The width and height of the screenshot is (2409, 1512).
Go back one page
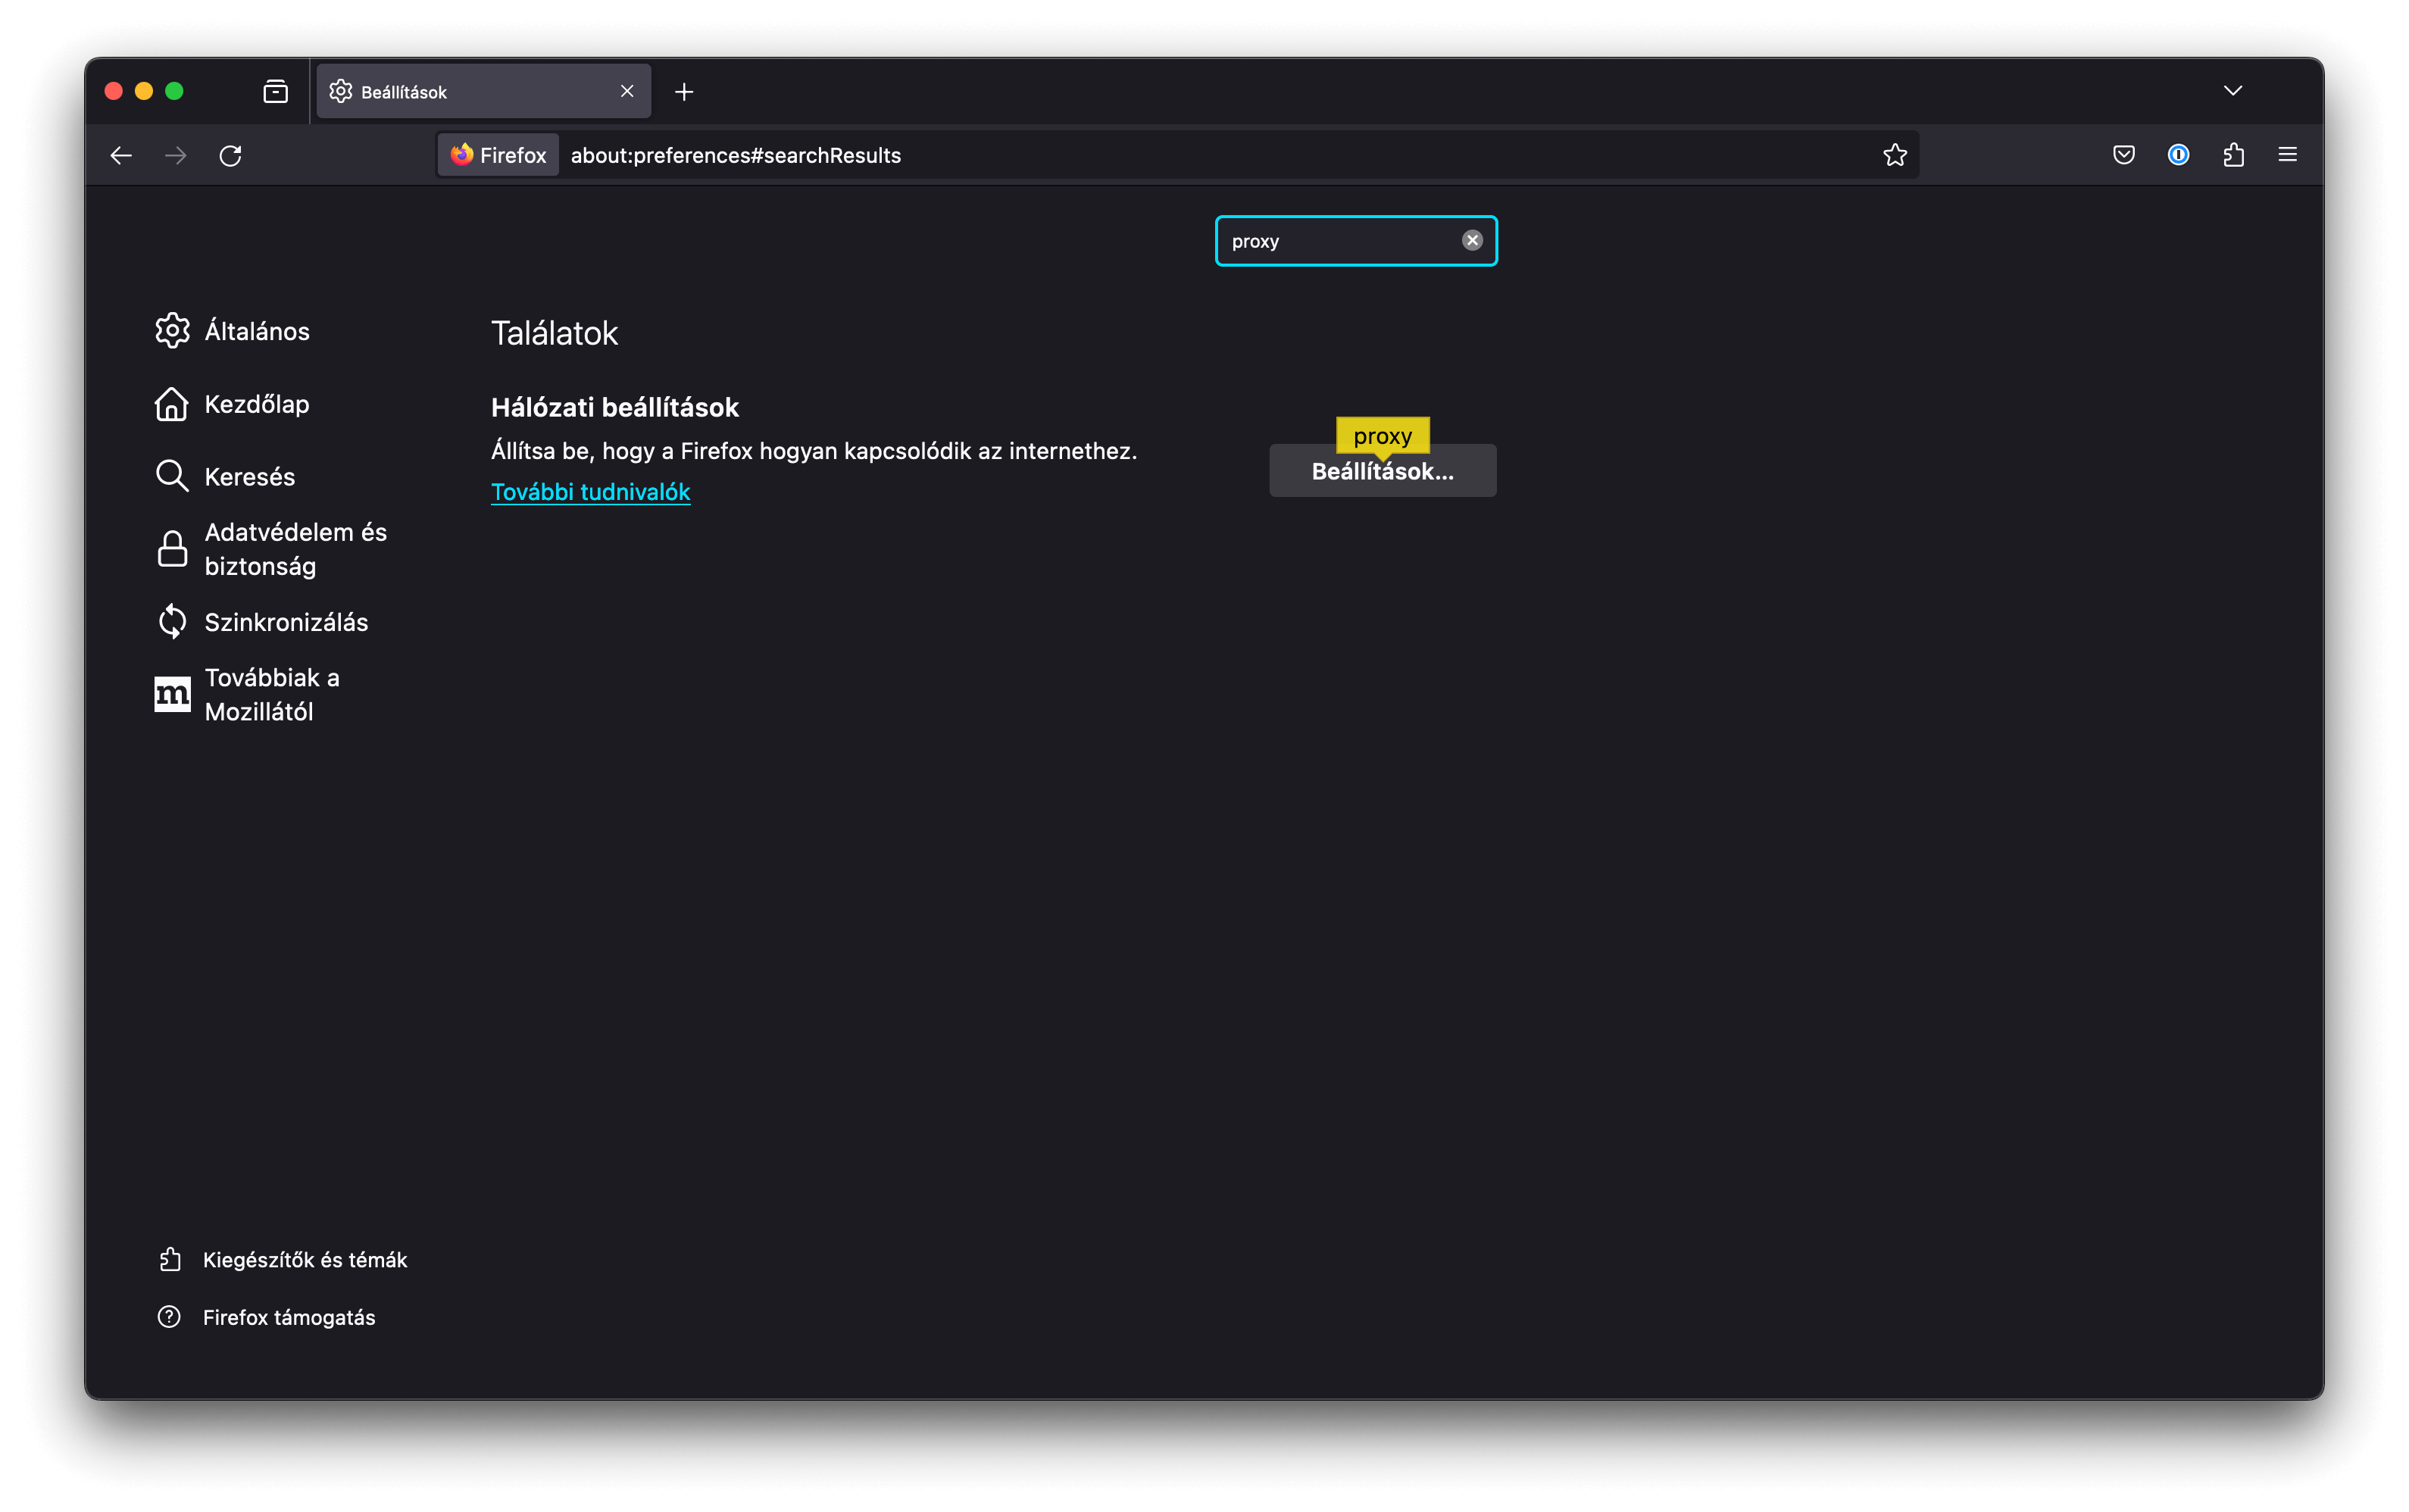point(121,155)
